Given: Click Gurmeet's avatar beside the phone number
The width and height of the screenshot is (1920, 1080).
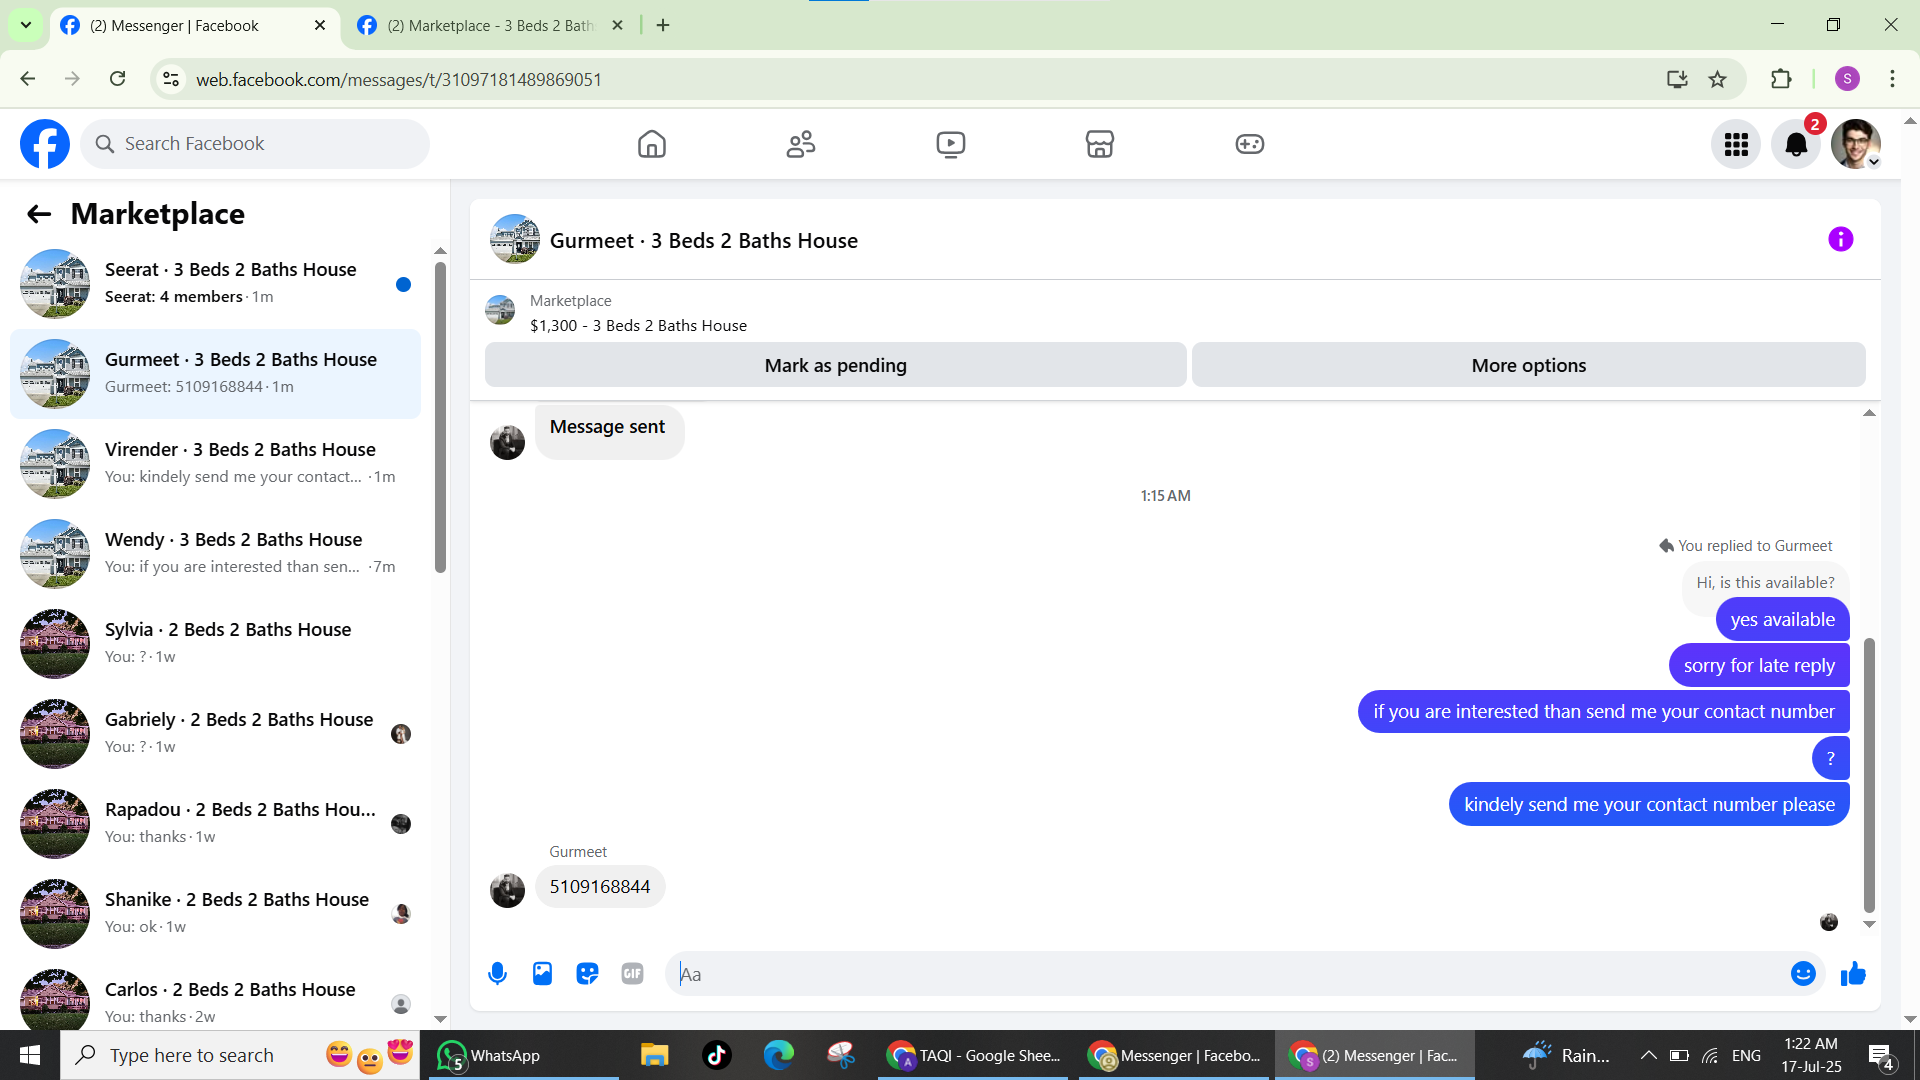Looking at the screenshot, I should (x=507, y=890).
